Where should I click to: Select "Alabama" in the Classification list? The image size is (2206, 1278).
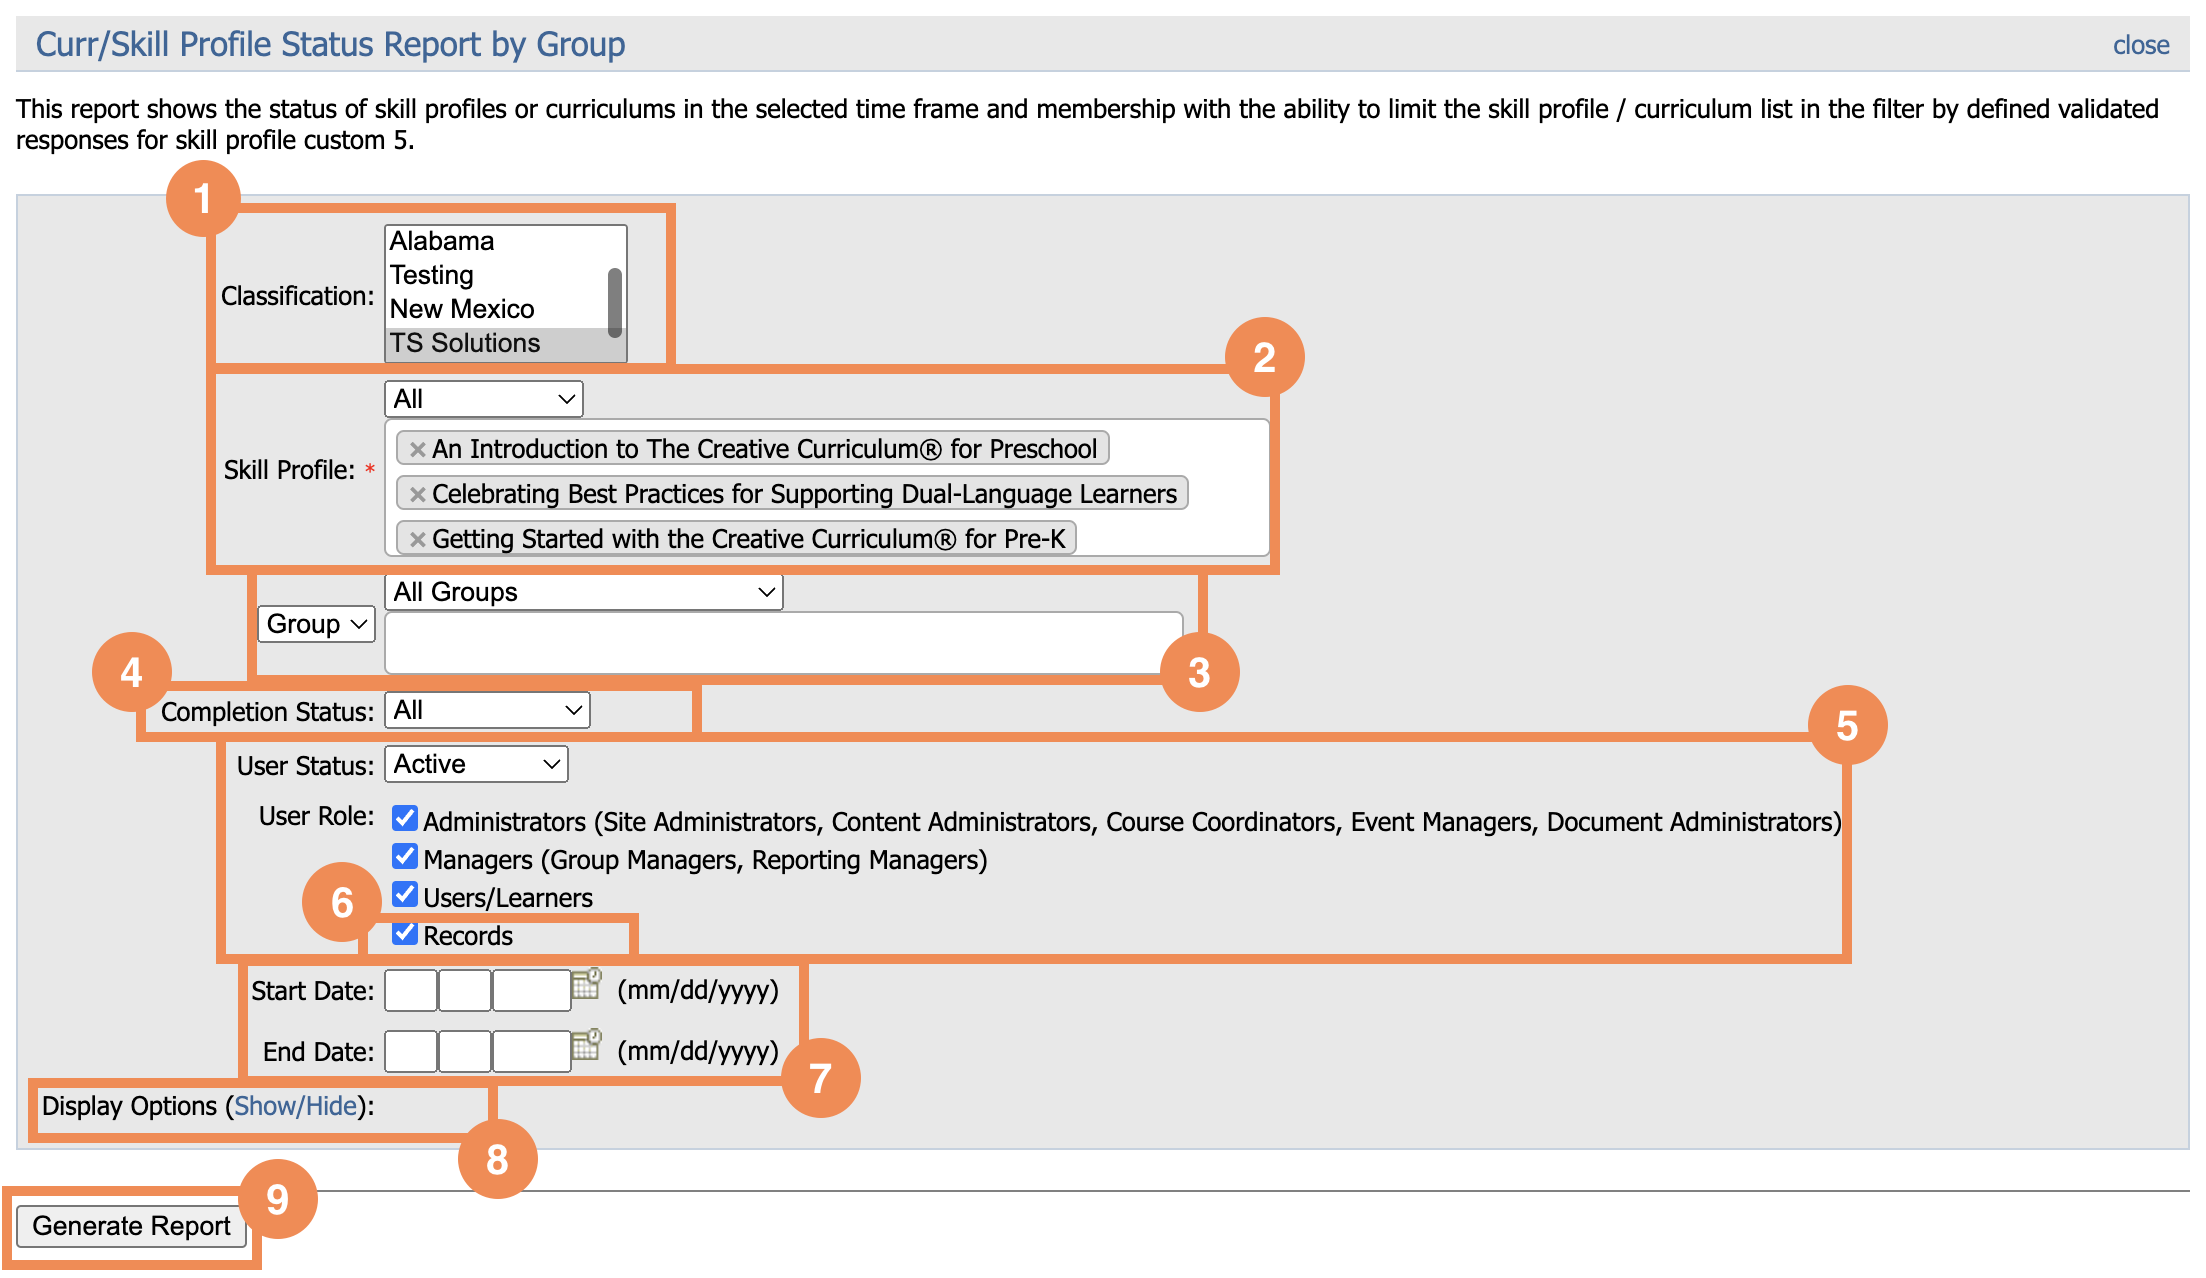[x=440, y=240]
